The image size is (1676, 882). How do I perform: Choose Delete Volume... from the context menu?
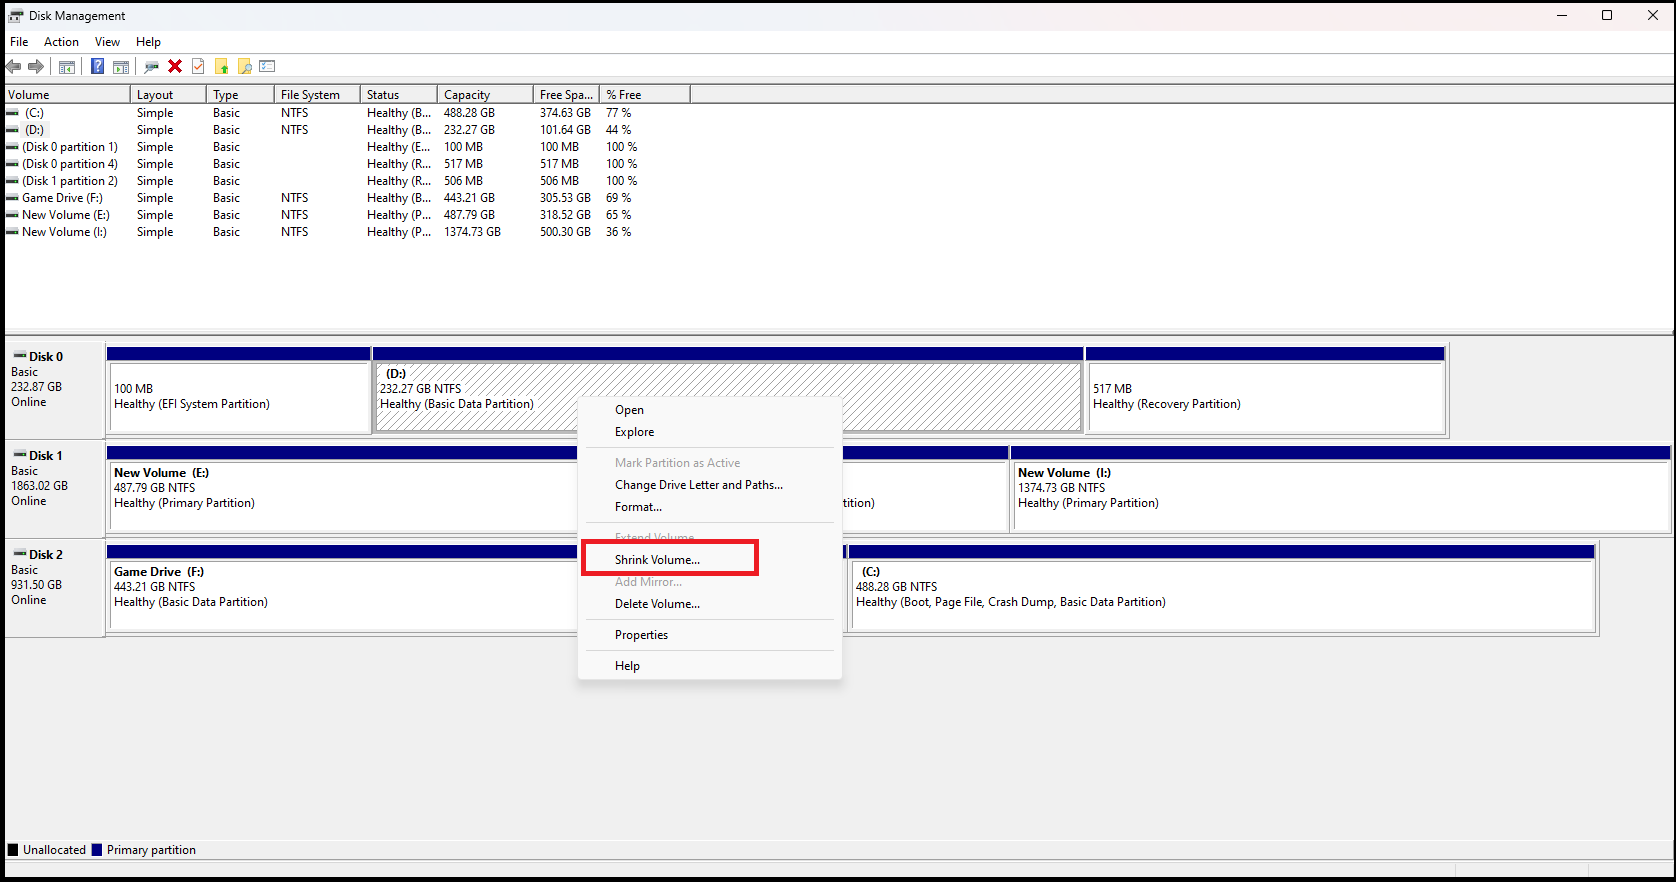[x=657, y=604]
